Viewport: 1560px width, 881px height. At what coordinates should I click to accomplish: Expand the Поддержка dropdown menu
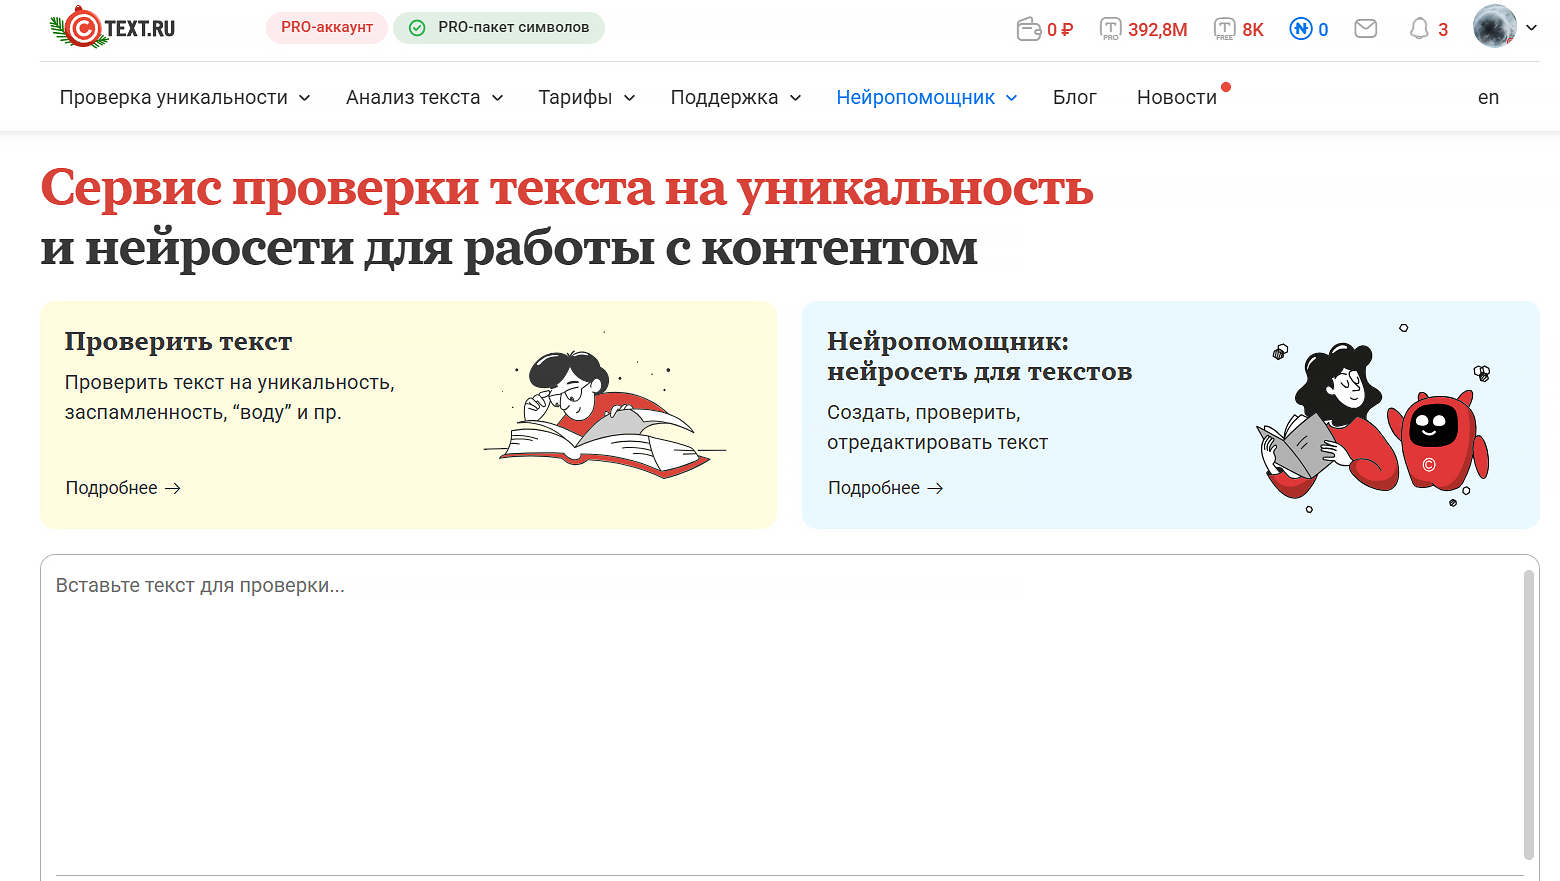click(x=736, y=97)
